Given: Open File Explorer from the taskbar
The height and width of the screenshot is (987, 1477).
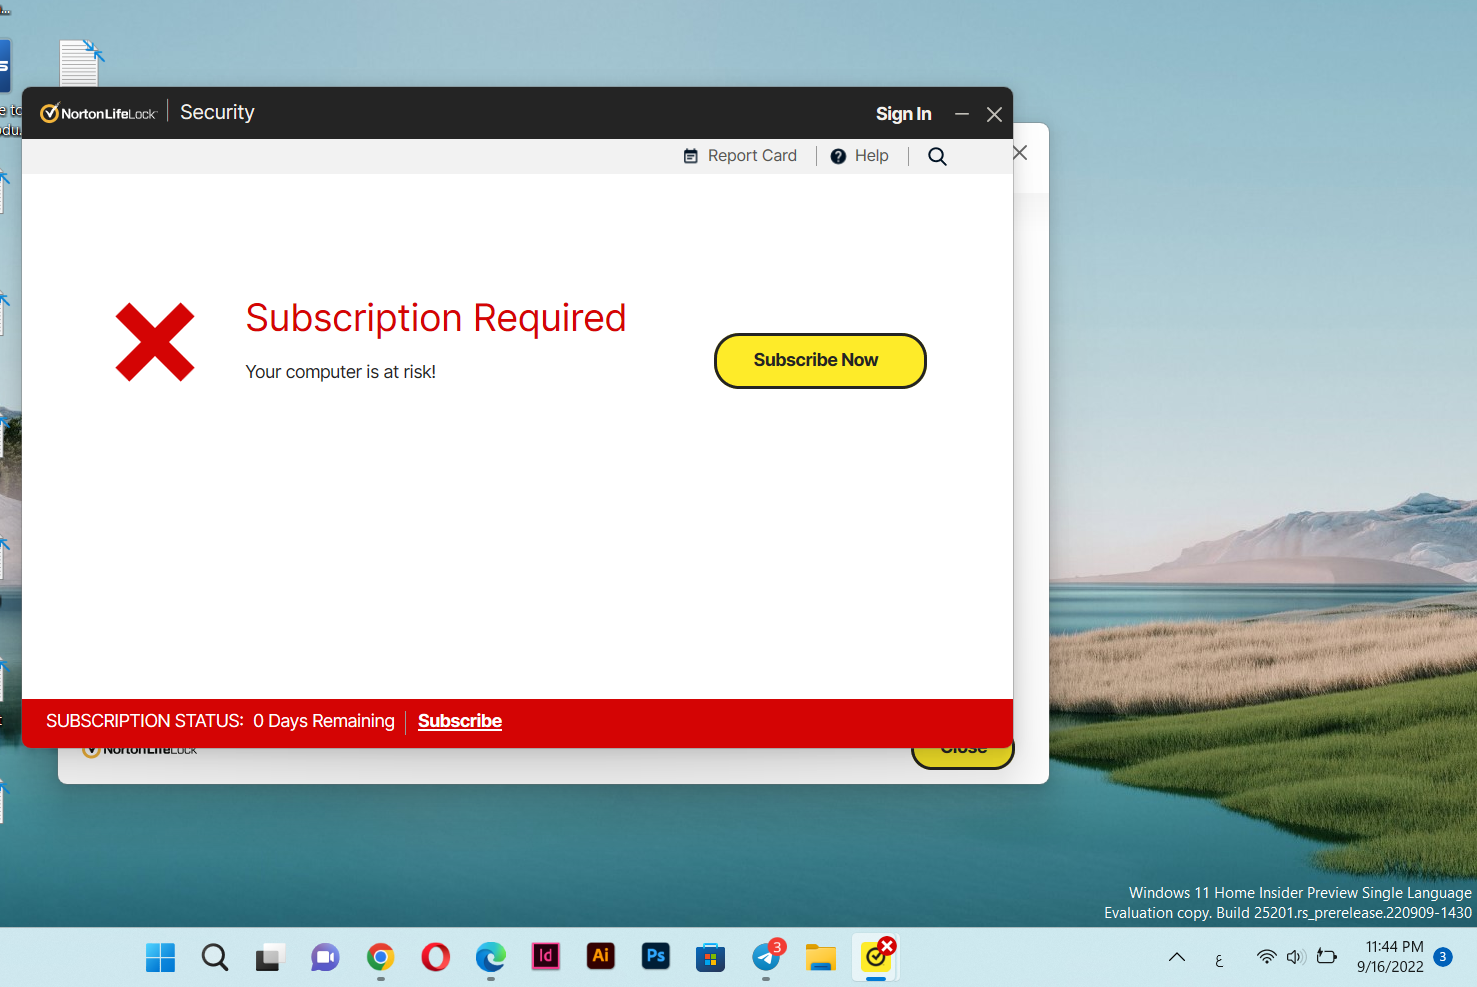Looking at the screenshot, I should point(821,957).
